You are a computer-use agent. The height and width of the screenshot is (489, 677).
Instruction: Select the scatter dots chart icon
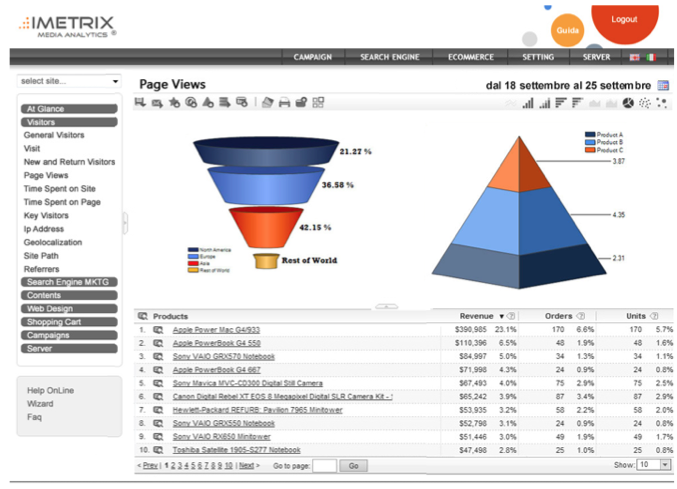[x=661, y=103]
